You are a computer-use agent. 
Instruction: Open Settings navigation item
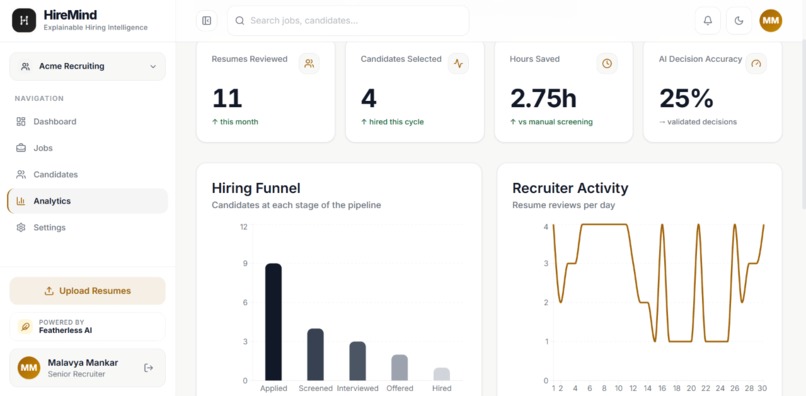click(x=87, y=227)
